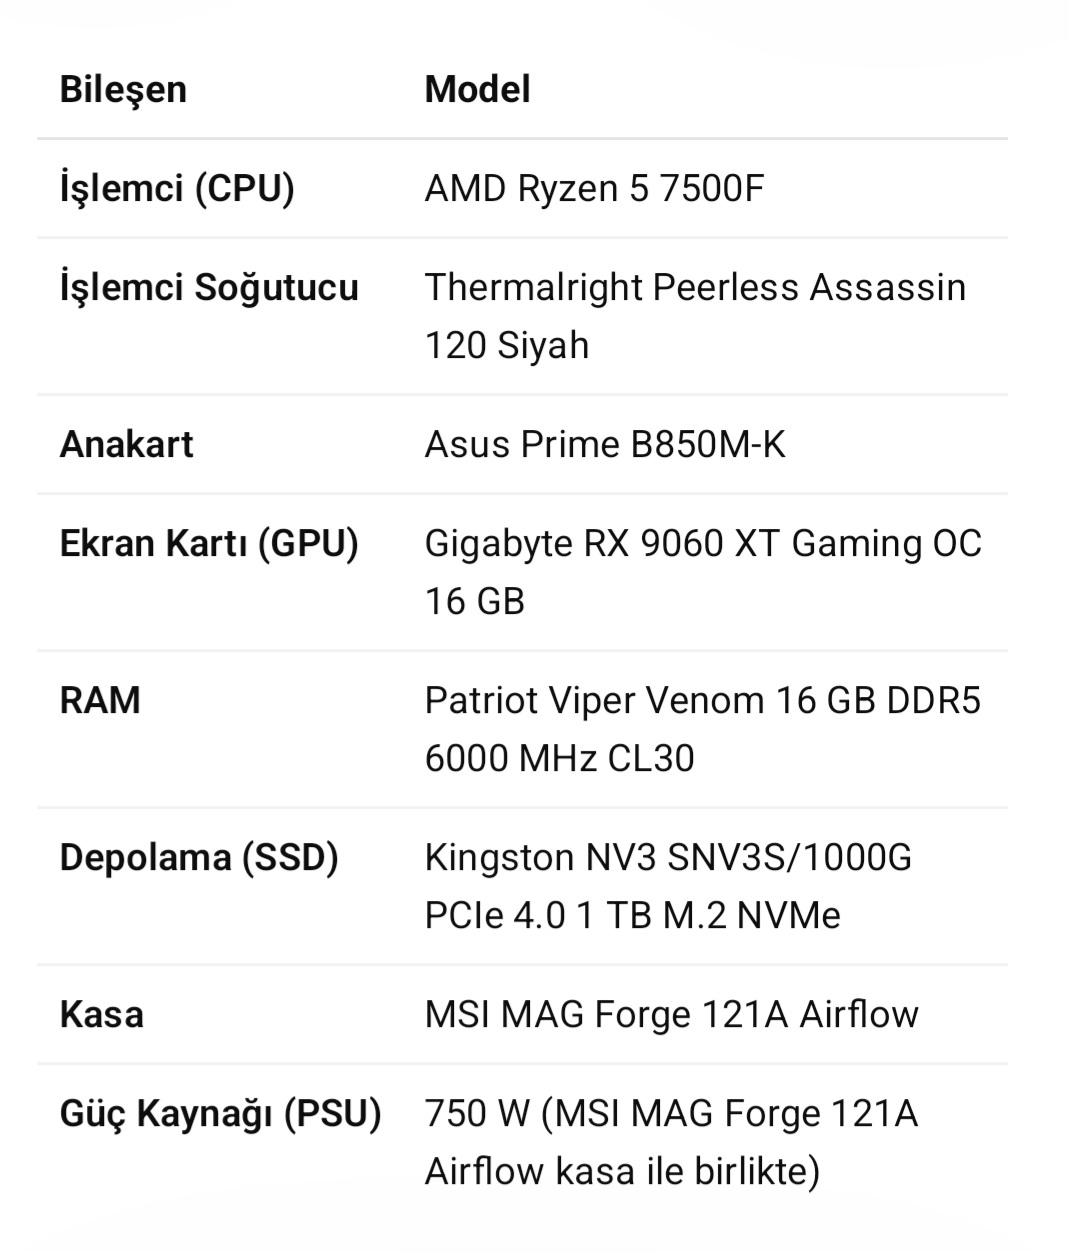This screenshot has width=1069, height=1251.
Task: Click Patriot Viper Venom RAM entry
Action: [x=702, y=700]
